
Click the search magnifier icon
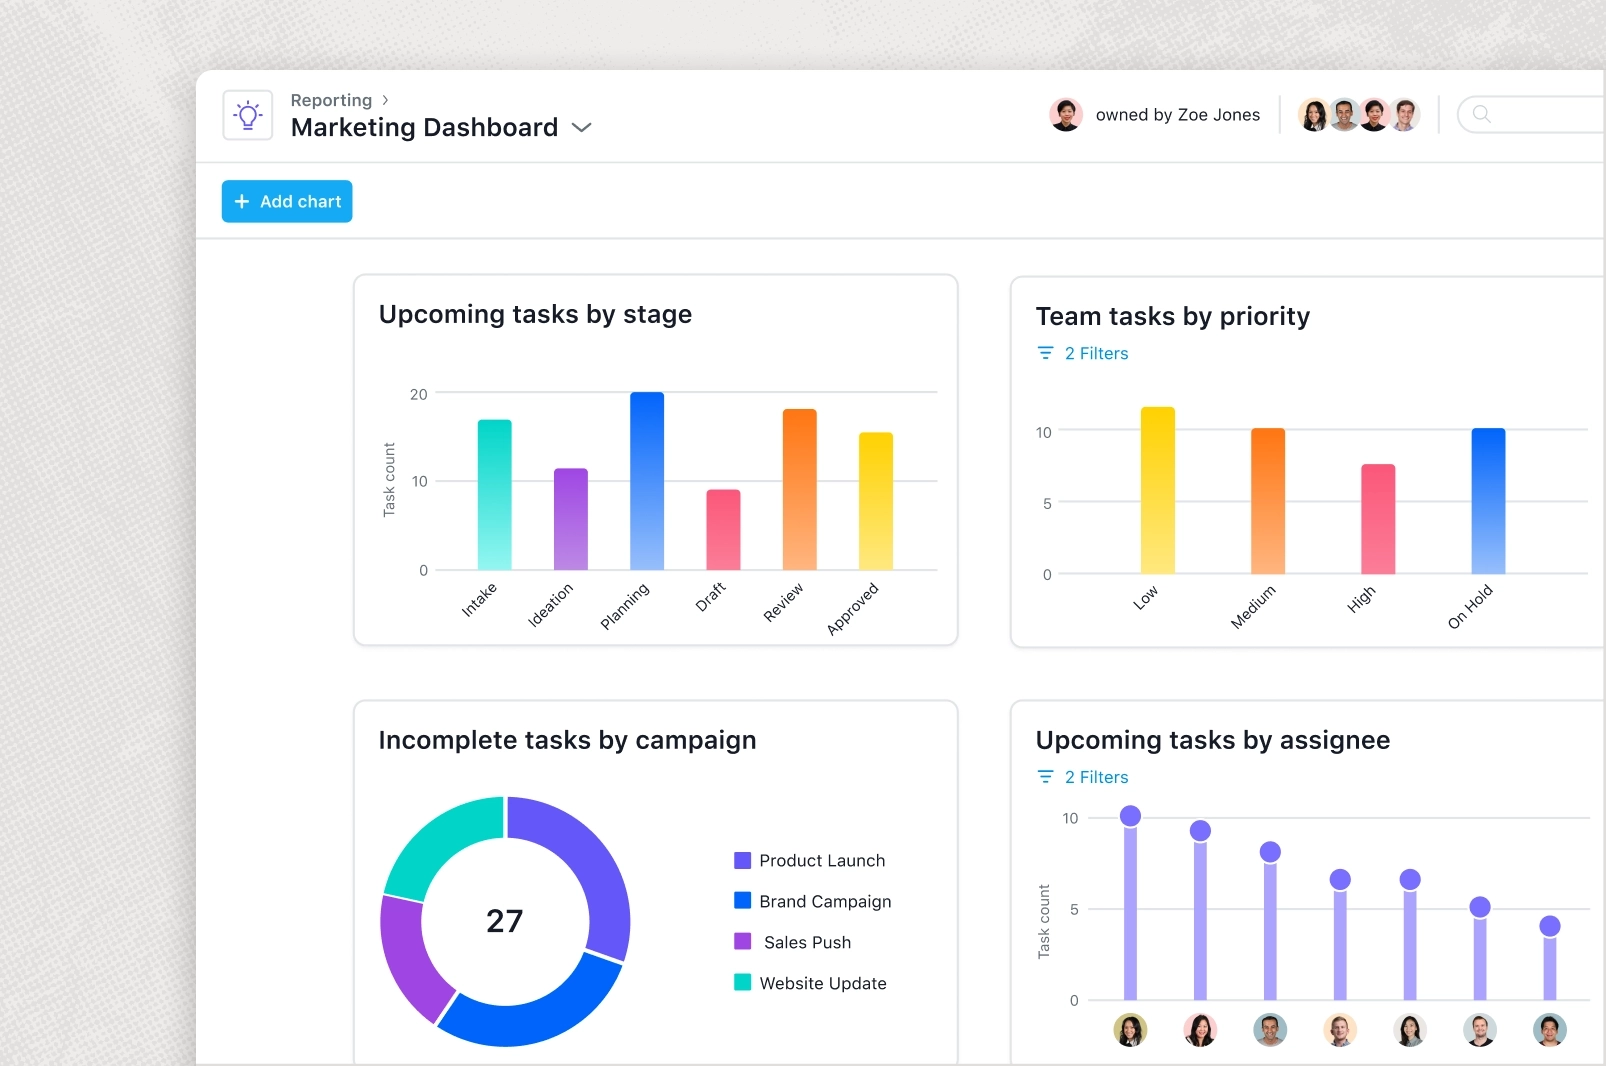click(1480, 115)
